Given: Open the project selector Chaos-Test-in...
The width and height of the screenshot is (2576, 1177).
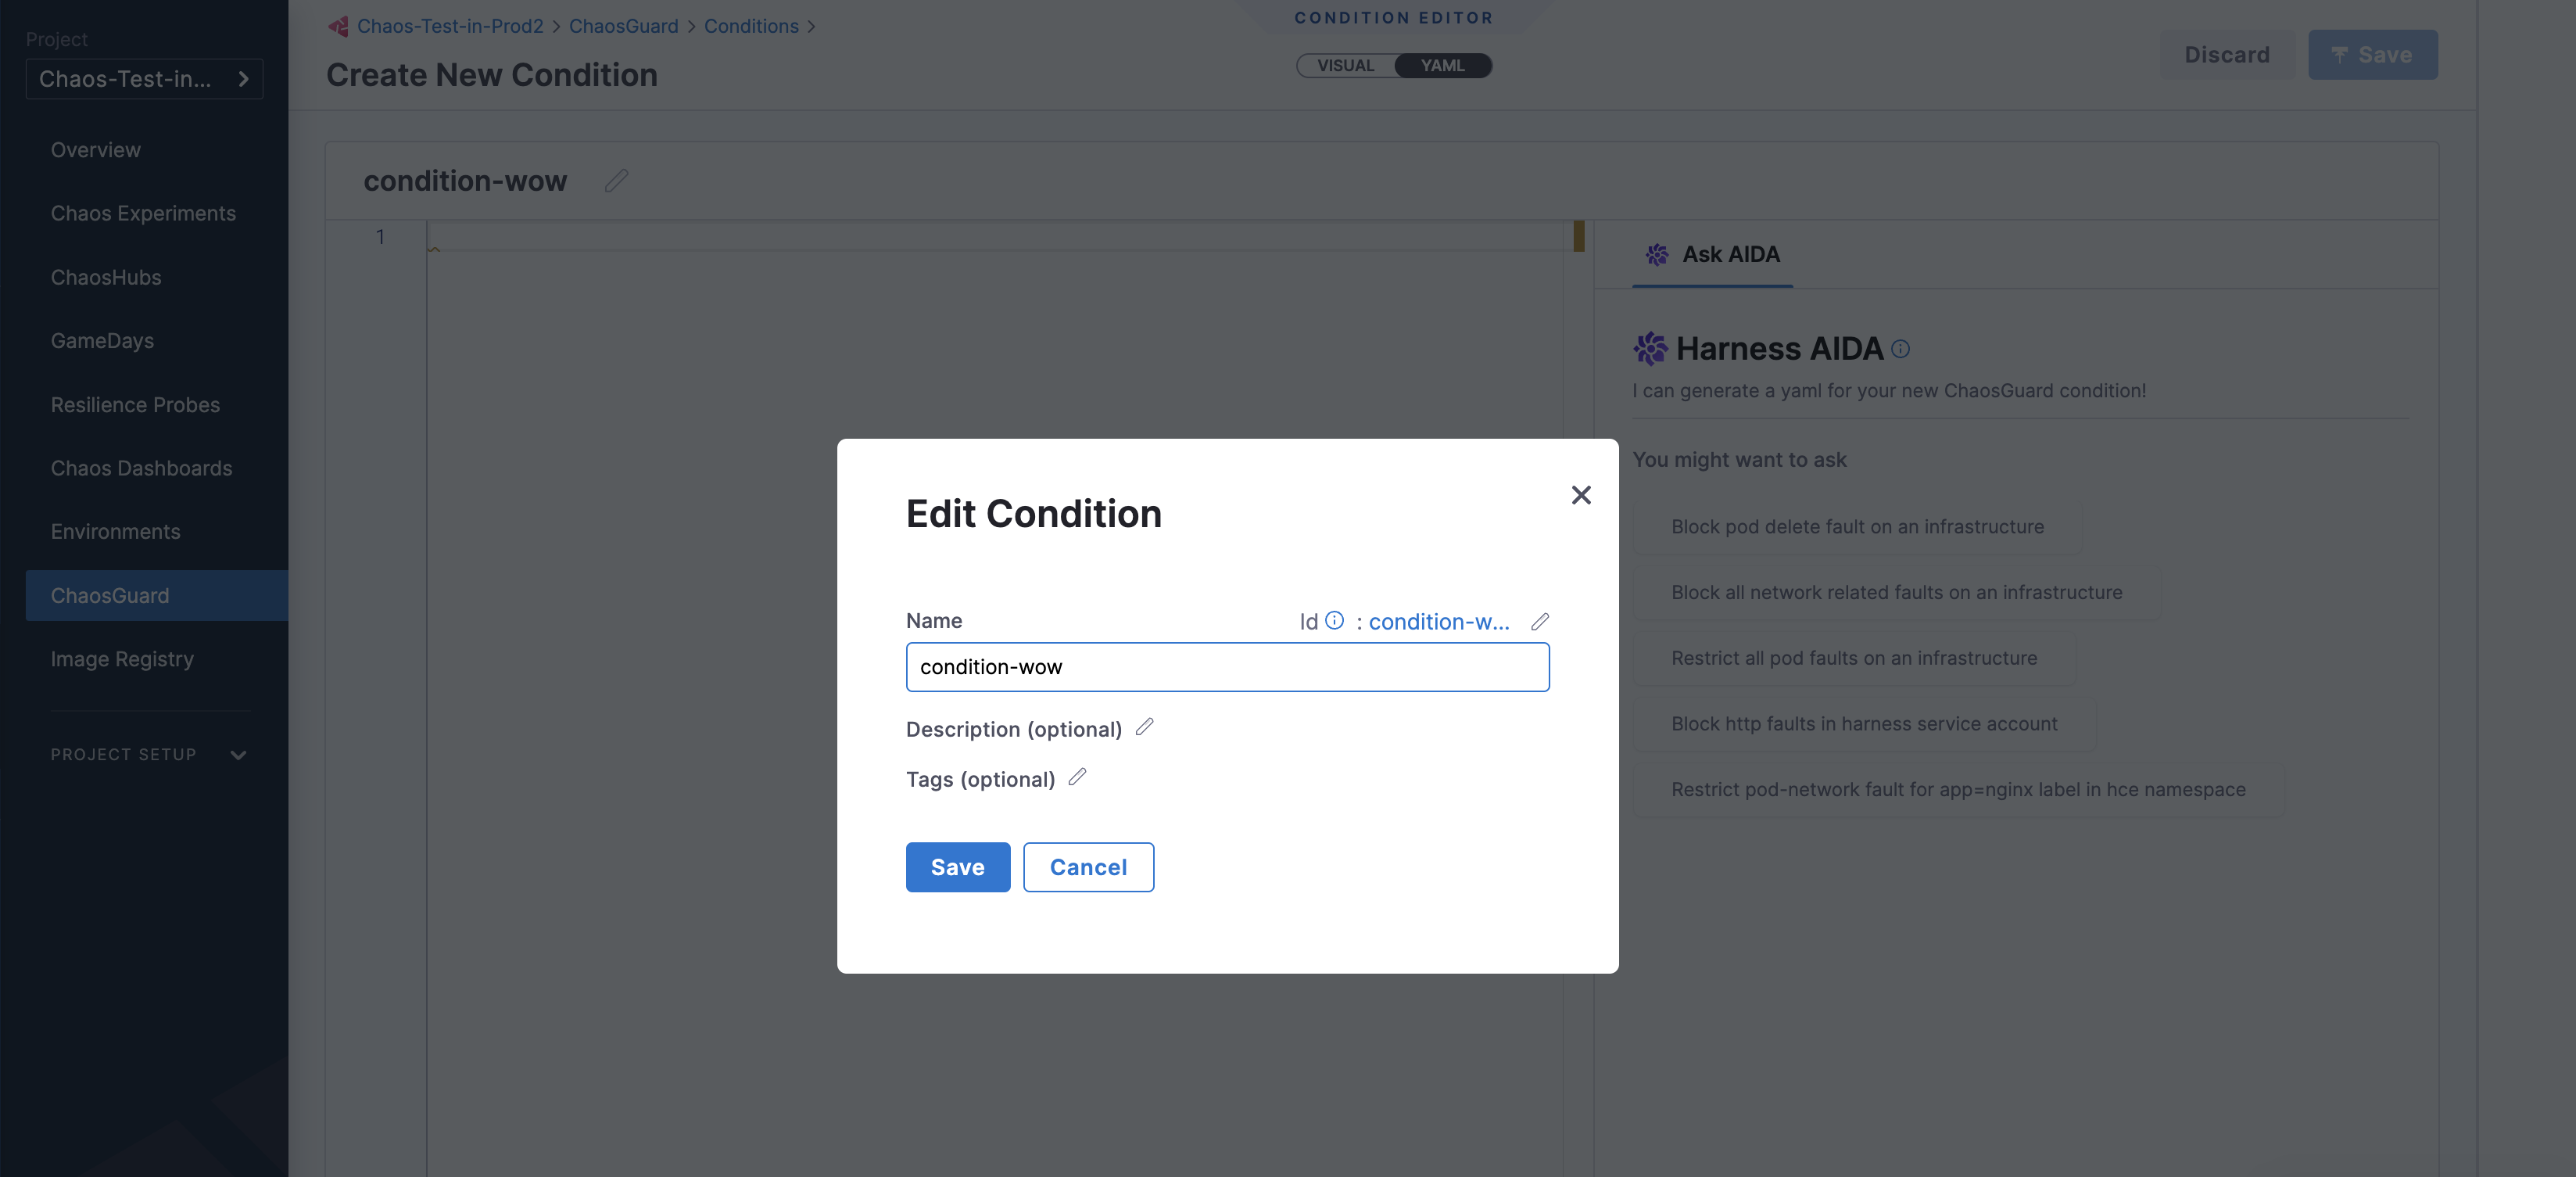Looking at the screenshot, I should coord(144,79).
